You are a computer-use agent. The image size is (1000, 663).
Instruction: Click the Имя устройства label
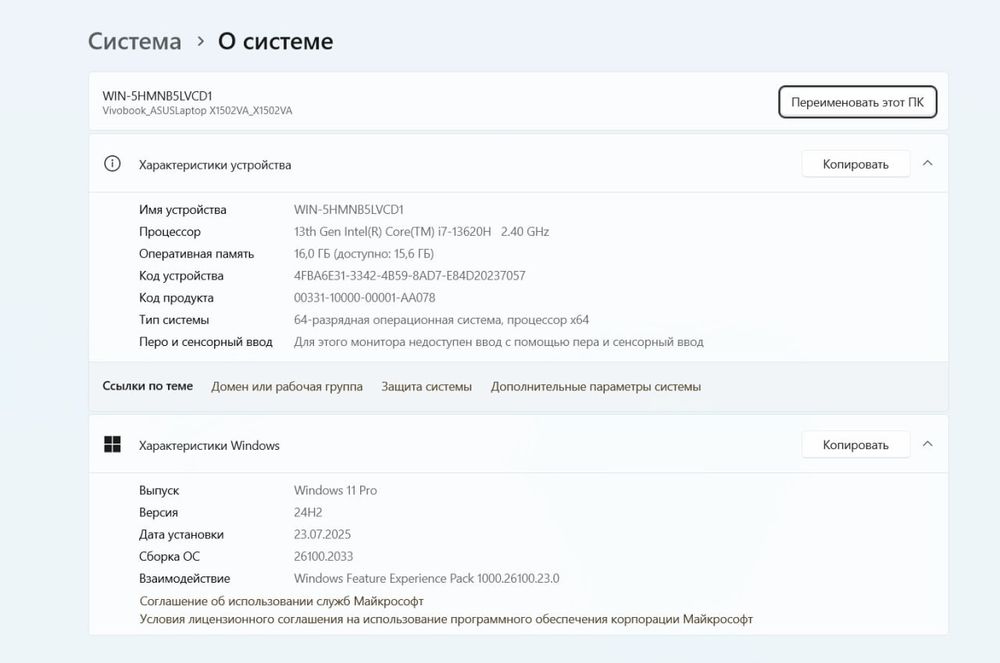tap(182, 210)
